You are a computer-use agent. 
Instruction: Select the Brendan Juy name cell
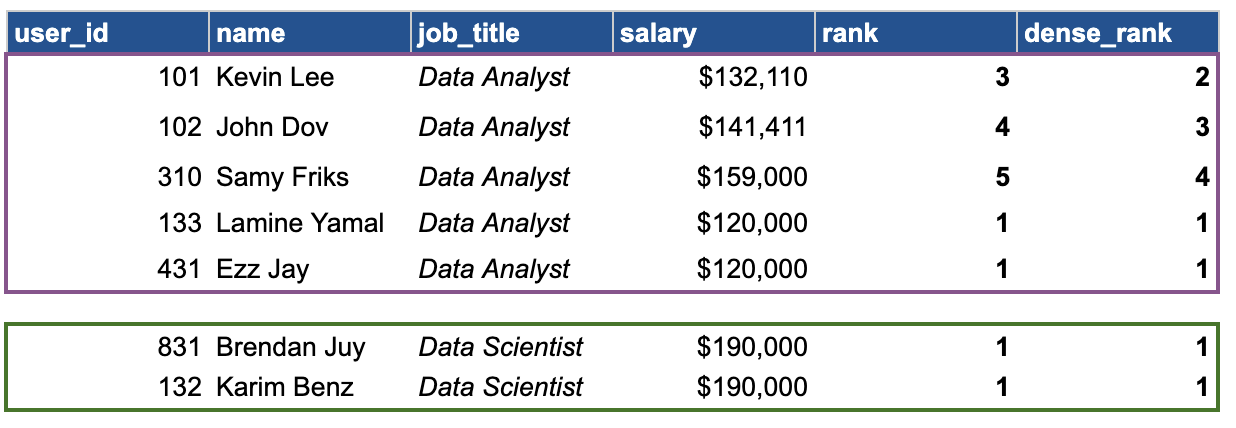pyautogui.click(x=310, y=347)
